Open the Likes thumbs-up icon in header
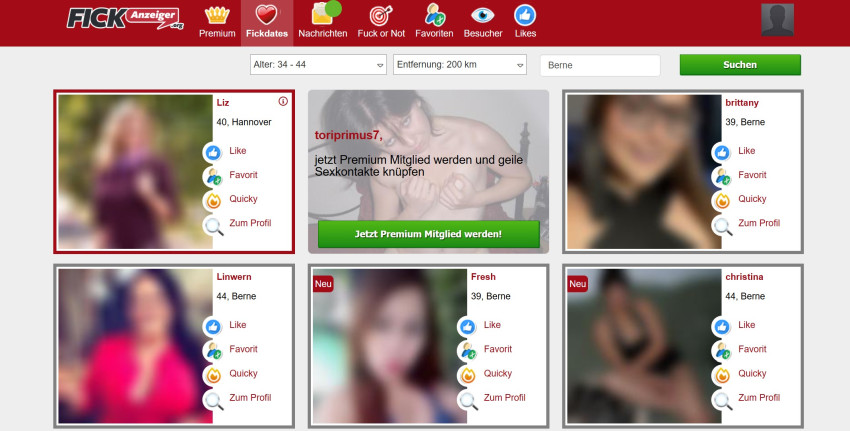Viewport: 850px width, 431px height. (525, 16)
